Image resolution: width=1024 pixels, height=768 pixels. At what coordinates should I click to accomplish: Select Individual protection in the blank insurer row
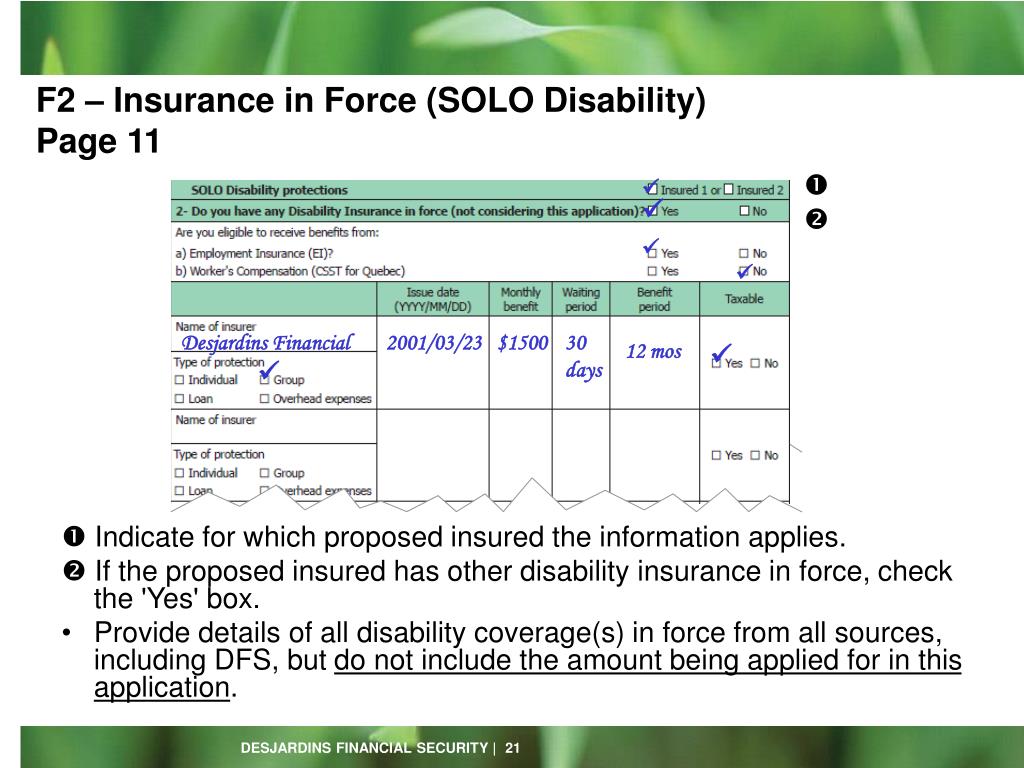coord(180,473)
